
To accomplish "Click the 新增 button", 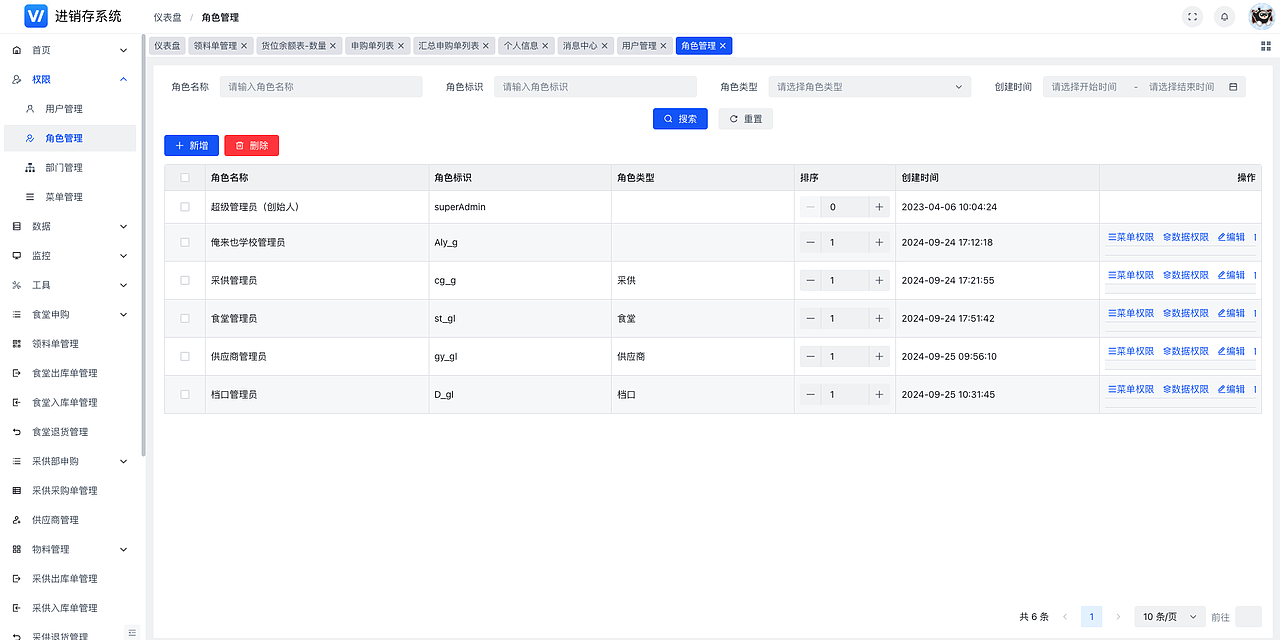I will click(191, 146).
